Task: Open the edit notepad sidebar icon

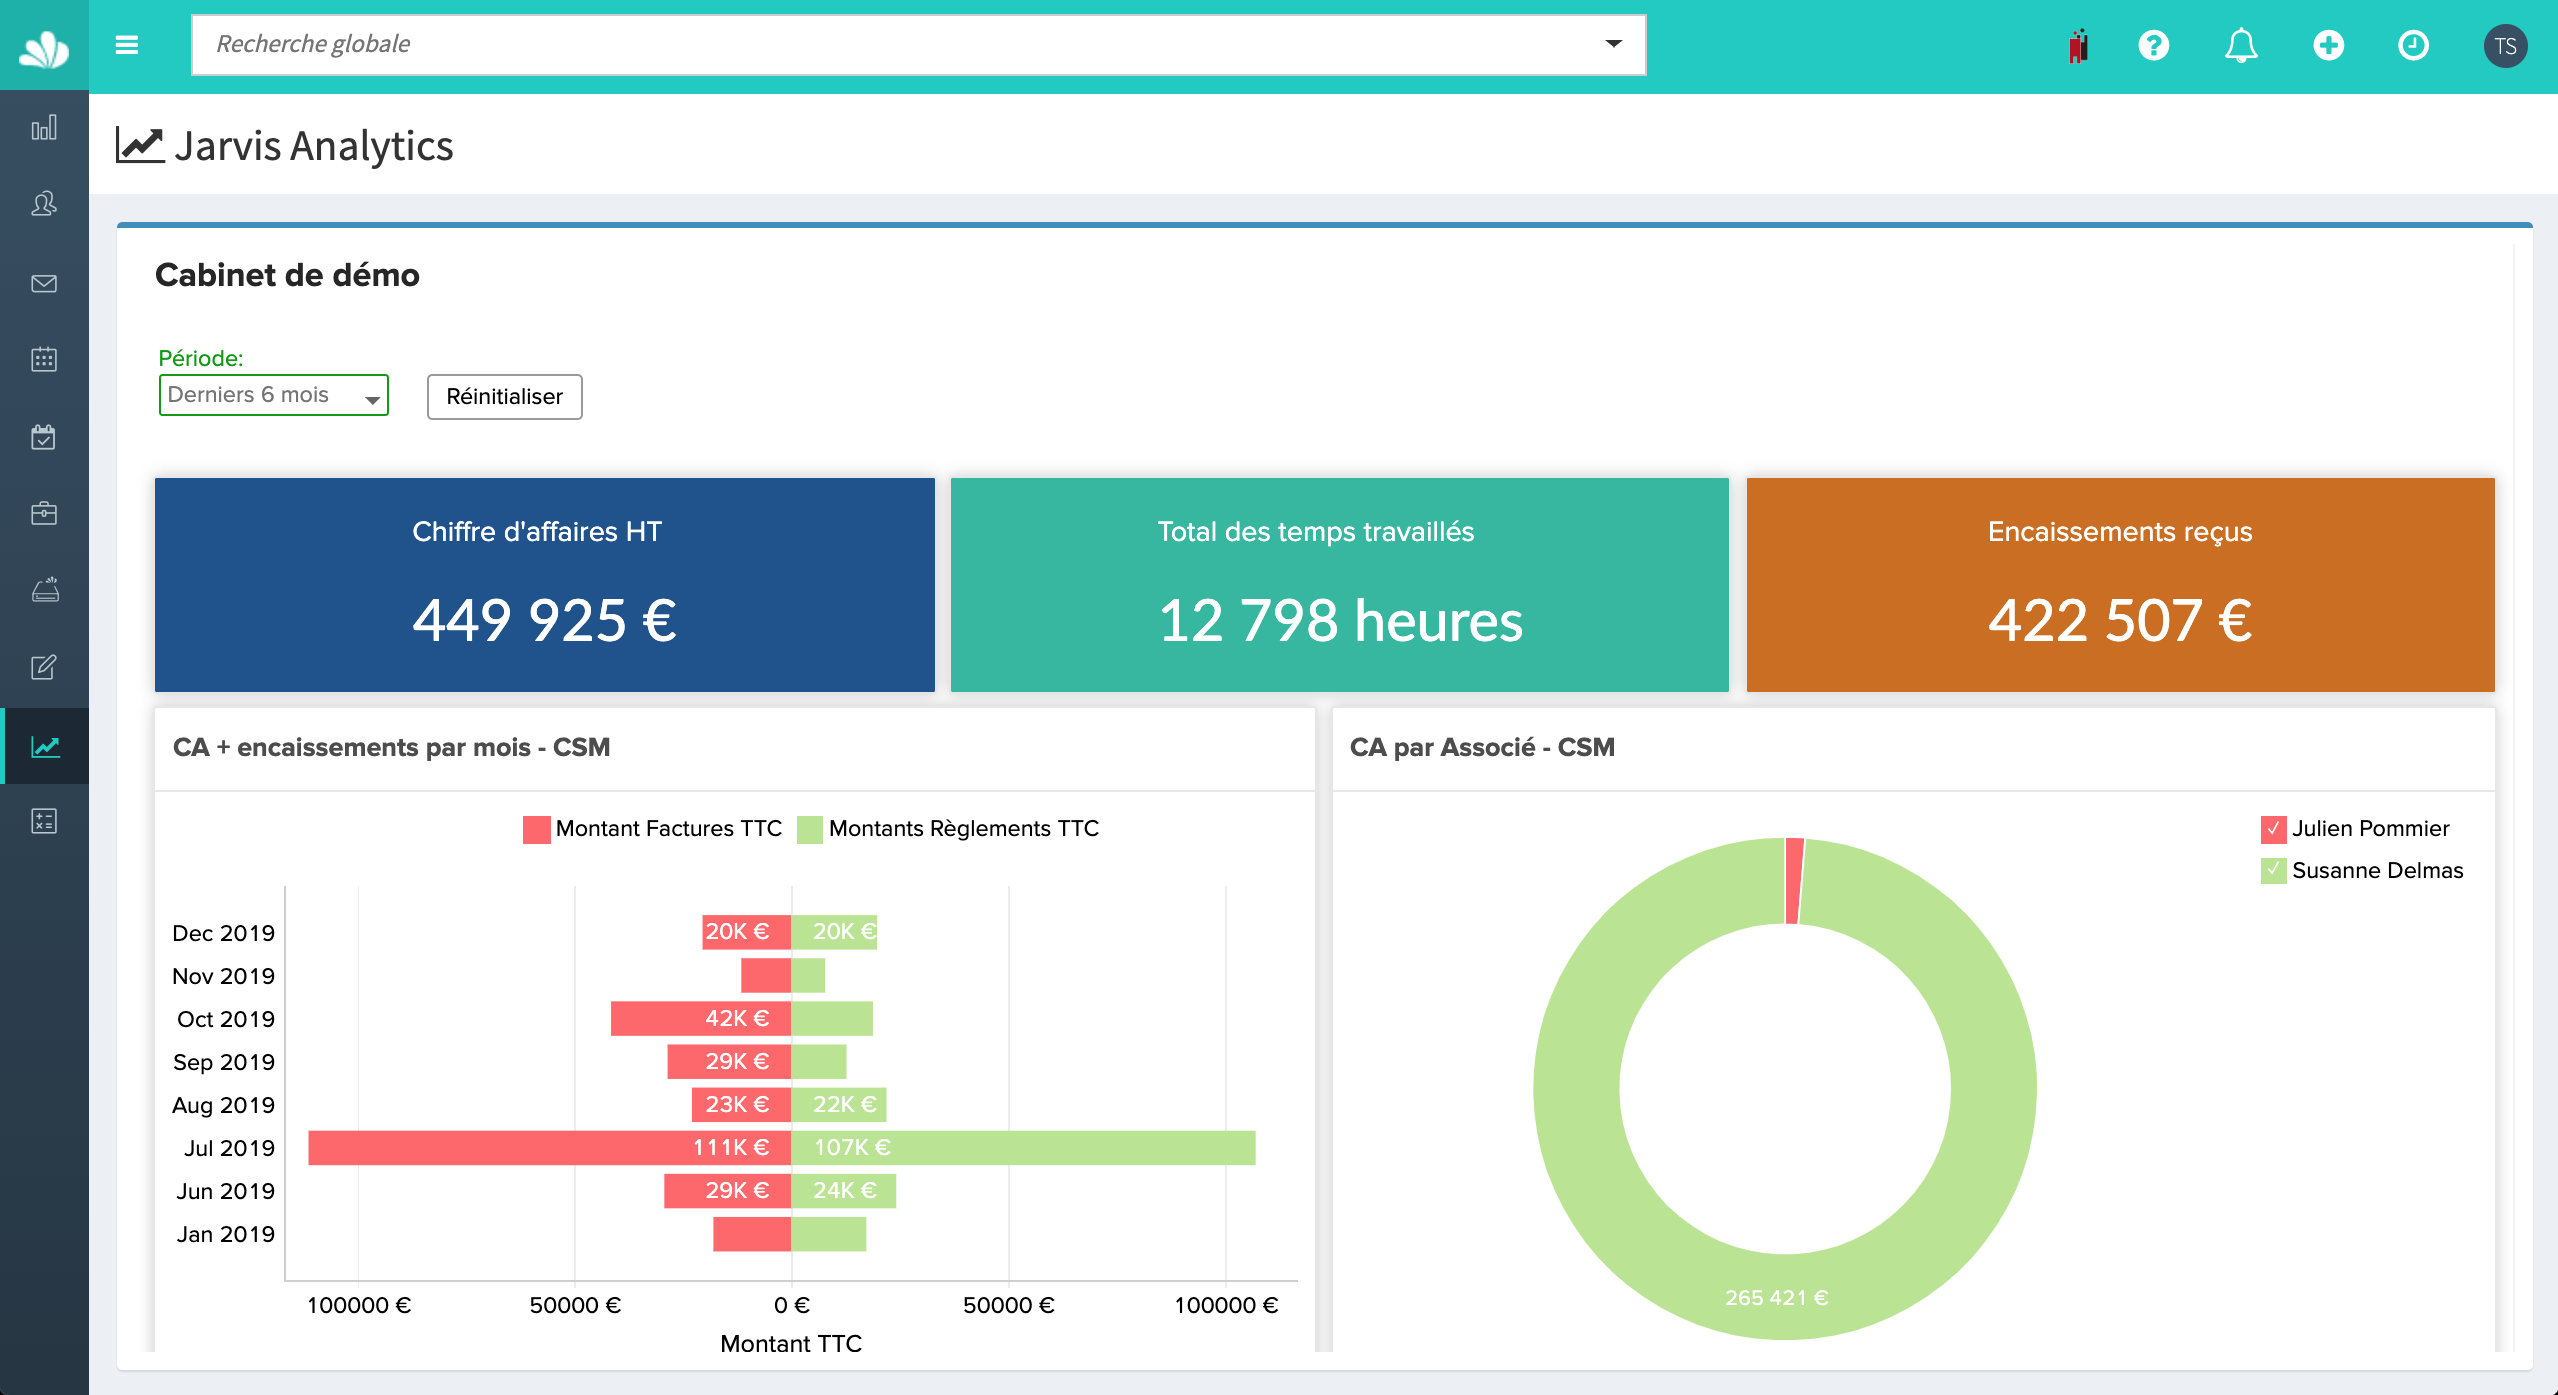Action: [x=44, y=667]
